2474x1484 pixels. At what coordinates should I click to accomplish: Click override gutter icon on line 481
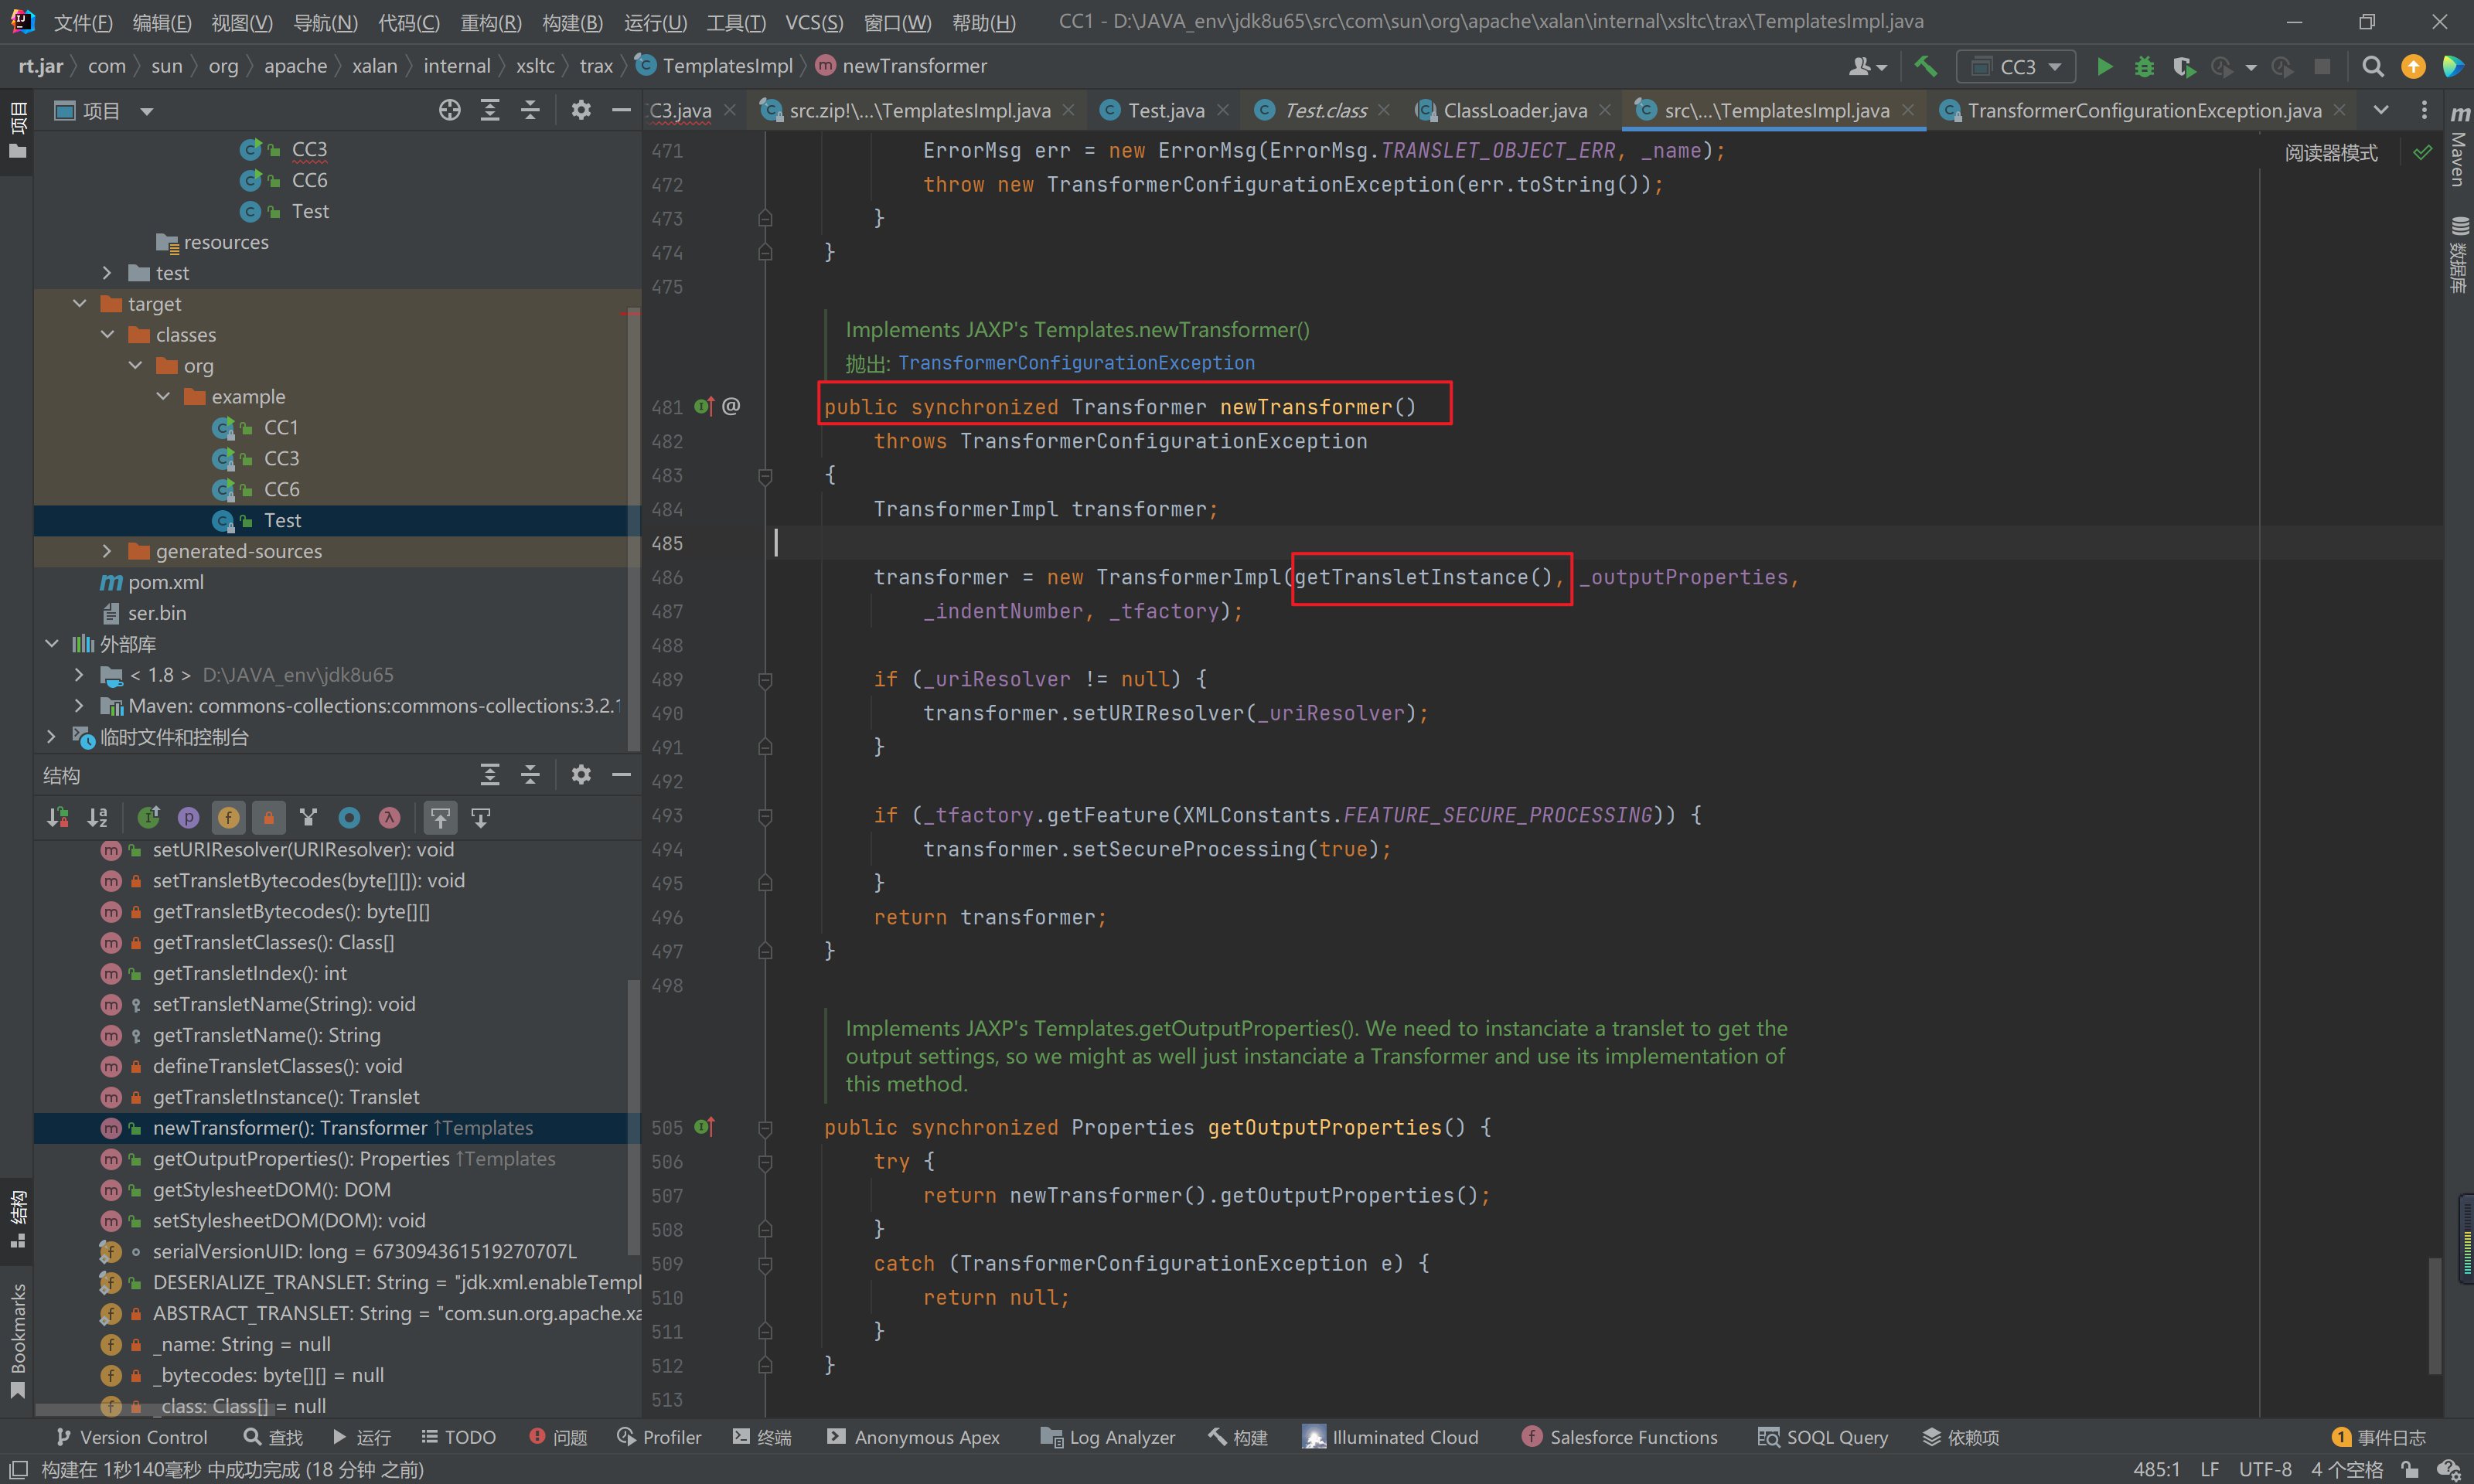tap(704, 406)
